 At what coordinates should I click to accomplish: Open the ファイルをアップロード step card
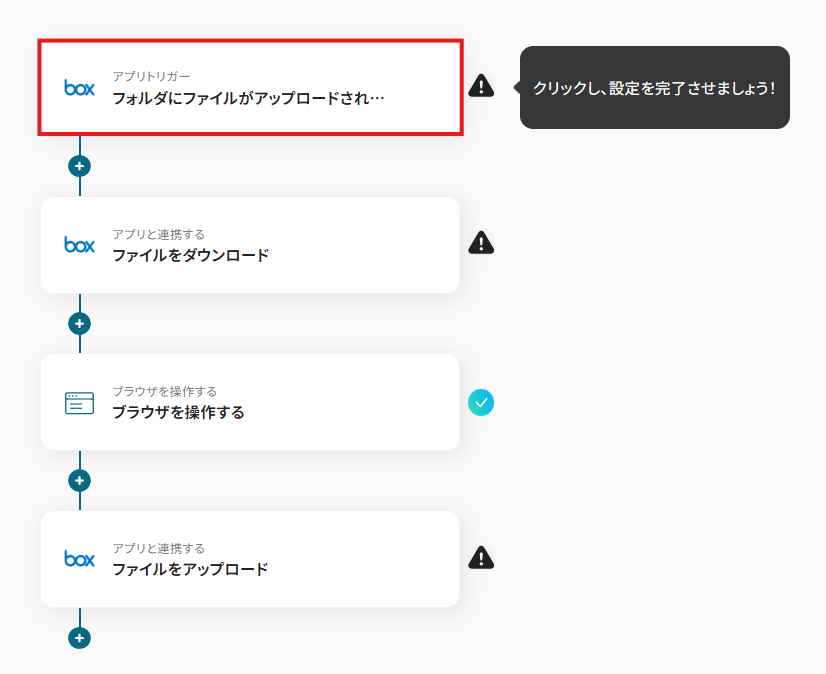(x=250, y=559)
